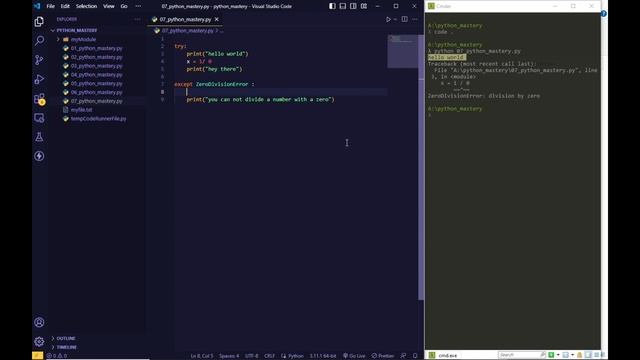Viewport: 640px width, 360px height.
Task: Split the editor right
Action: [x=404, y=19]
